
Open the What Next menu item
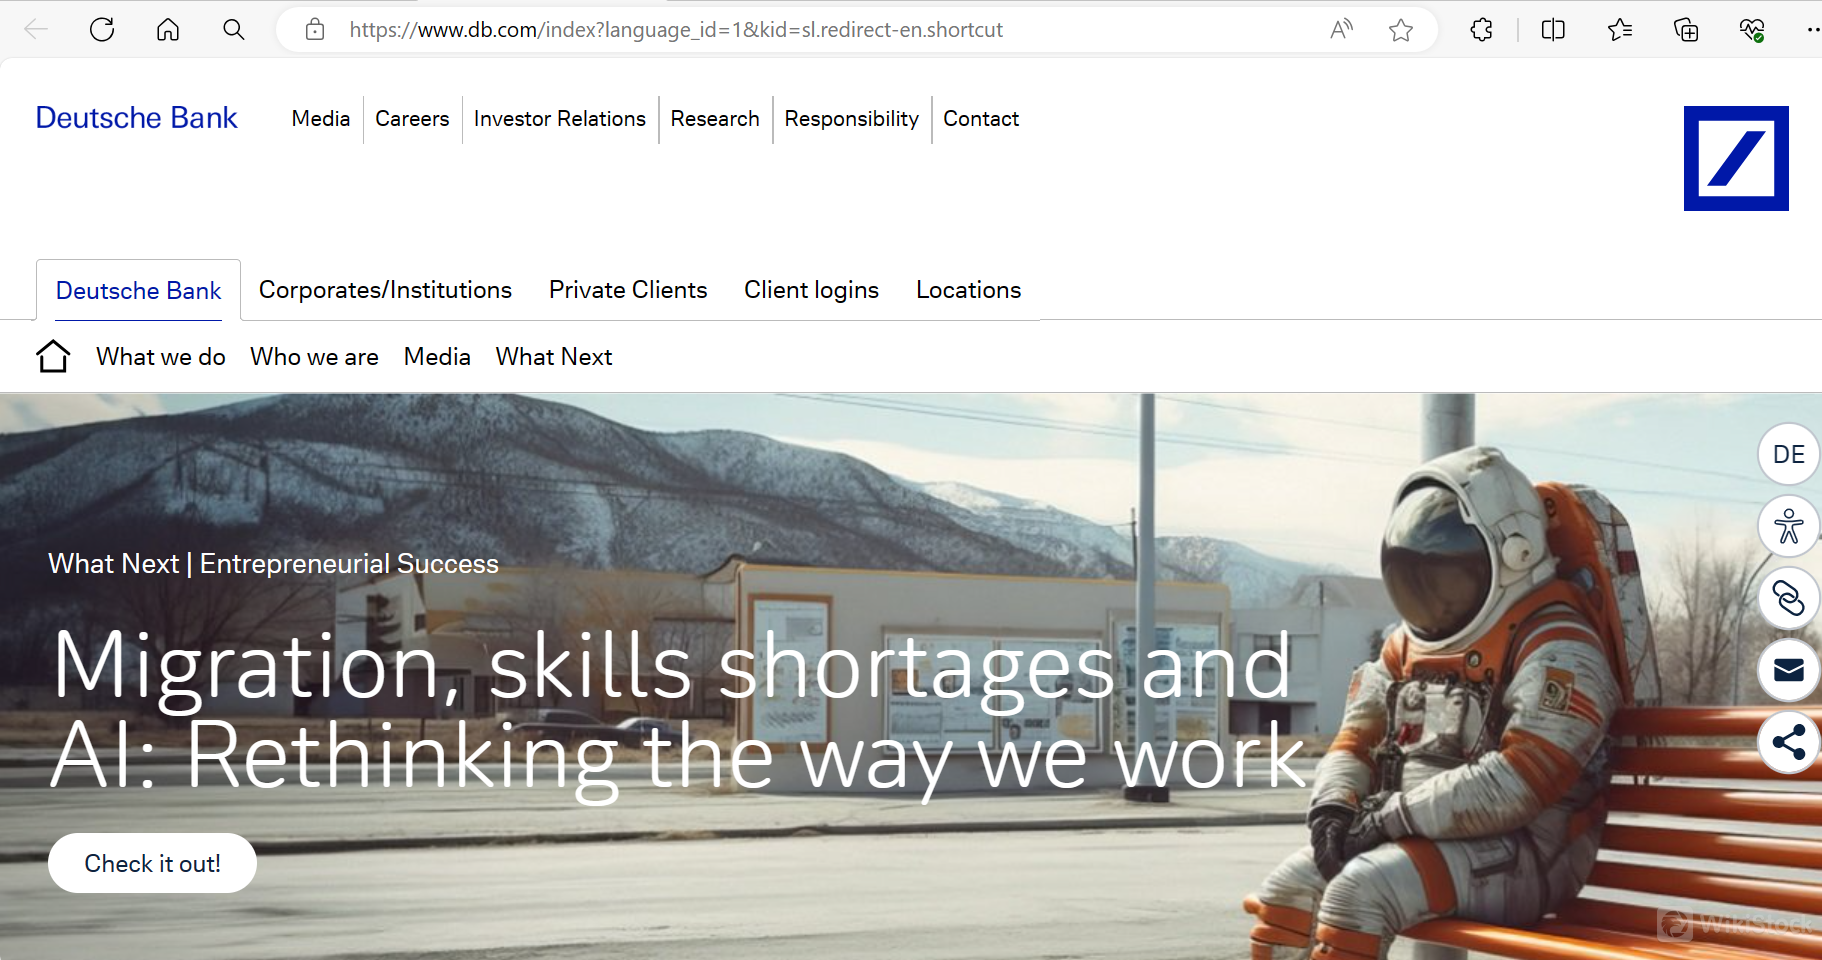click(554, 357)
